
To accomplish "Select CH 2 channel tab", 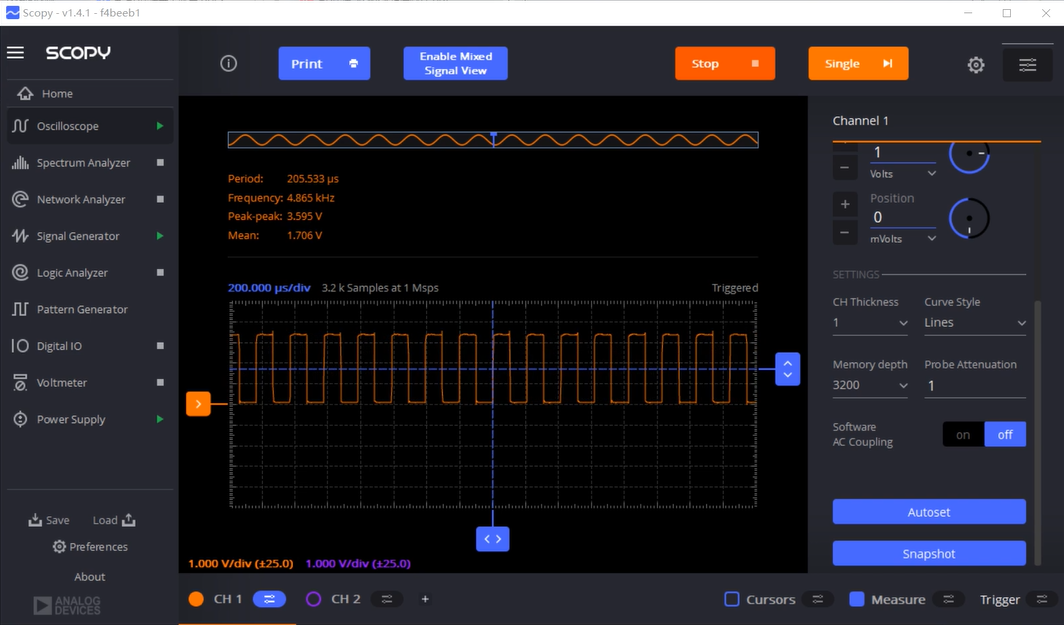I will pyautogui.click(x=346, y=599).
